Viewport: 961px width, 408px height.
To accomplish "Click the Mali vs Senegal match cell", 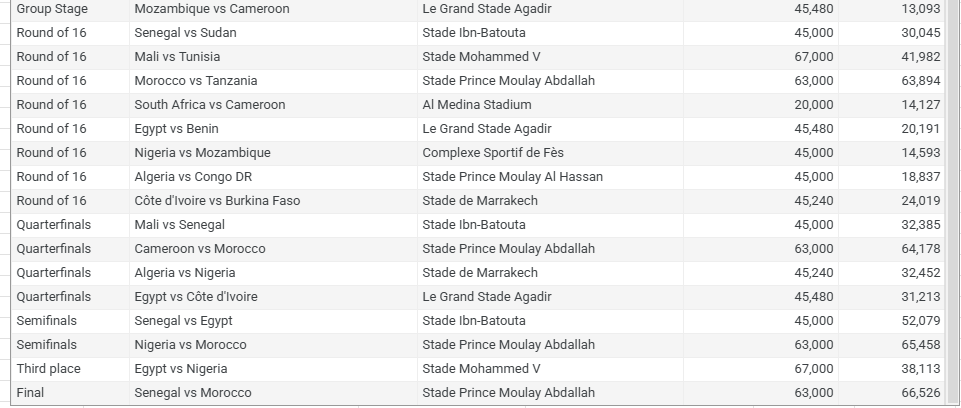I will 180,225.
